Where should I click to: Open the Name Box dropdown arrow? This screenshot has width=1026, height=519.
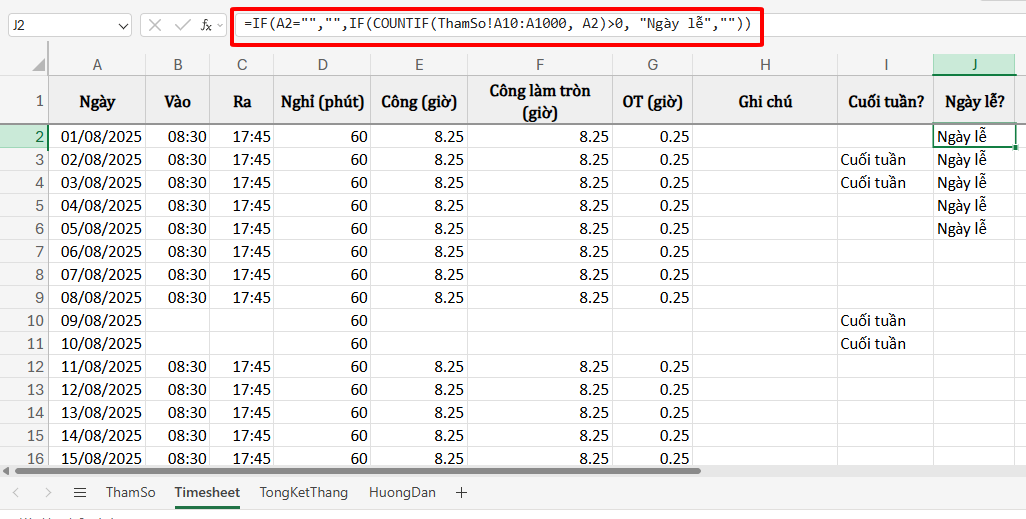click(123, 26)
